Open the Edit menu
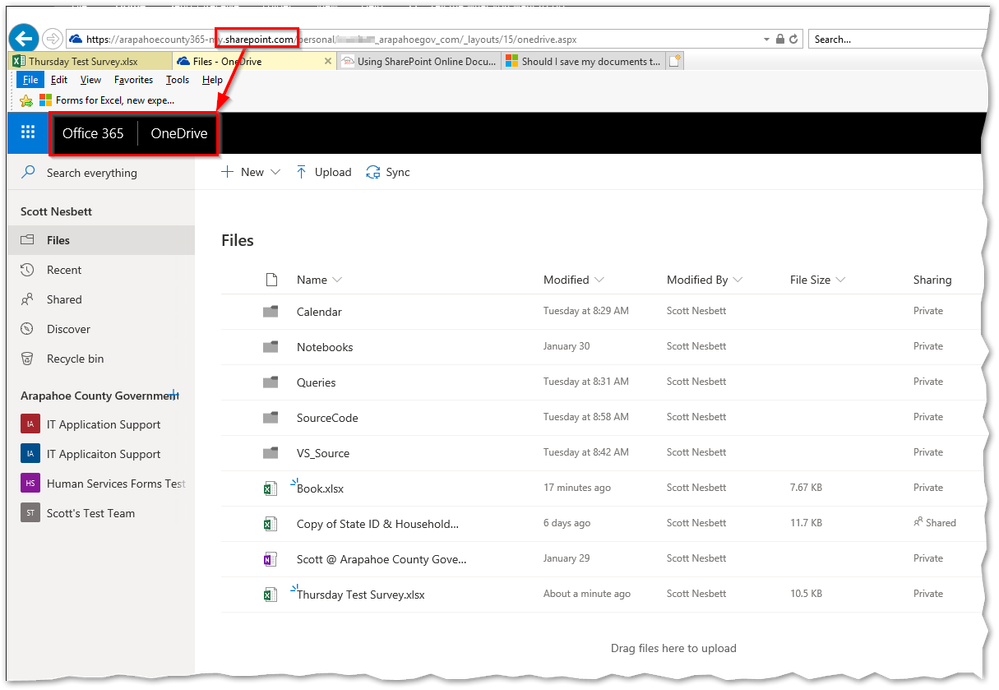The height and width of the screenshot is (690, 999). point(59,80)
